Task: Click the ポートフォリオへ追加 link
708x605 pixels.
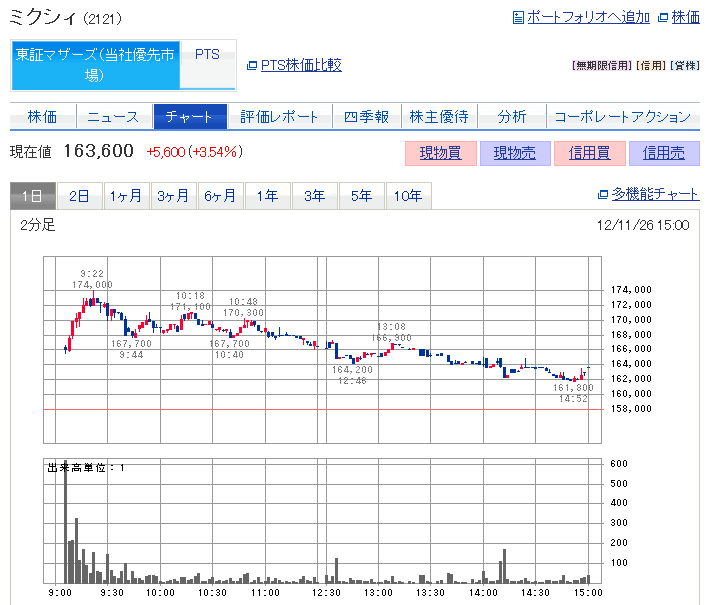Action: coord(587,17)
